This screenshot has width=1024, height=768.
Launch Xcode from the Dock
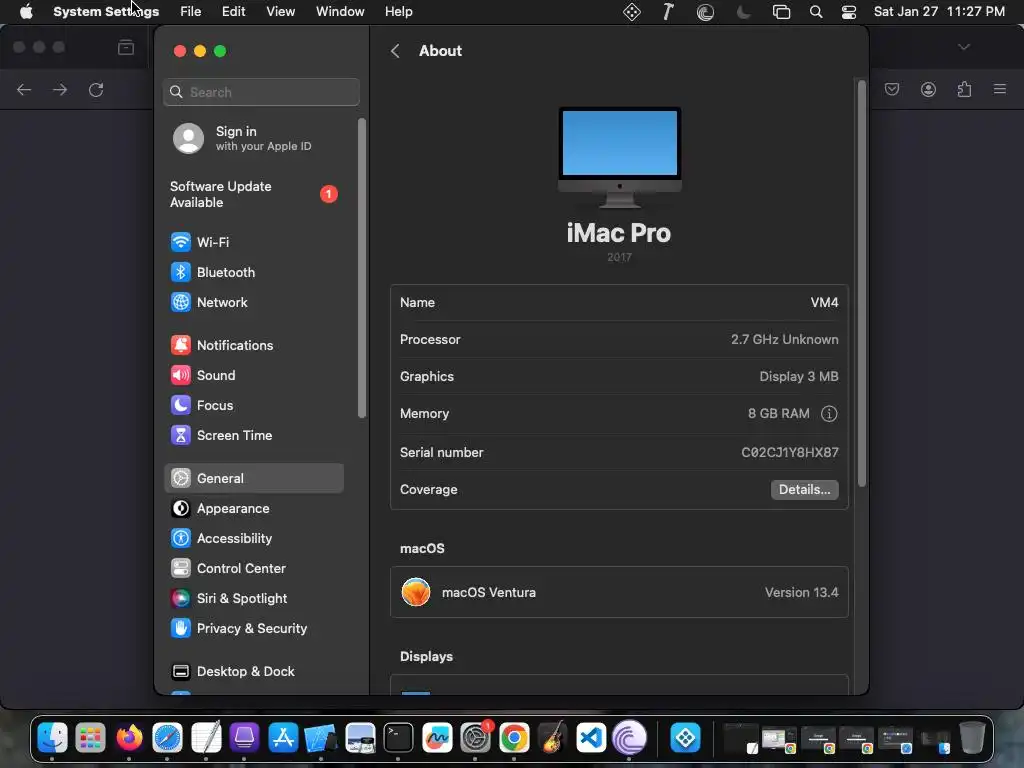(320, 738)
